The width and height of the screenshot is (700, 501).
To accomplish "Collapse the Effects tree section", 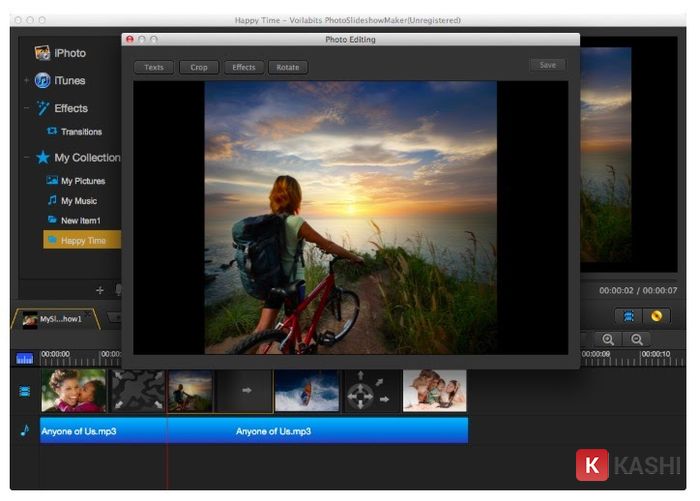I will point(26,108).
